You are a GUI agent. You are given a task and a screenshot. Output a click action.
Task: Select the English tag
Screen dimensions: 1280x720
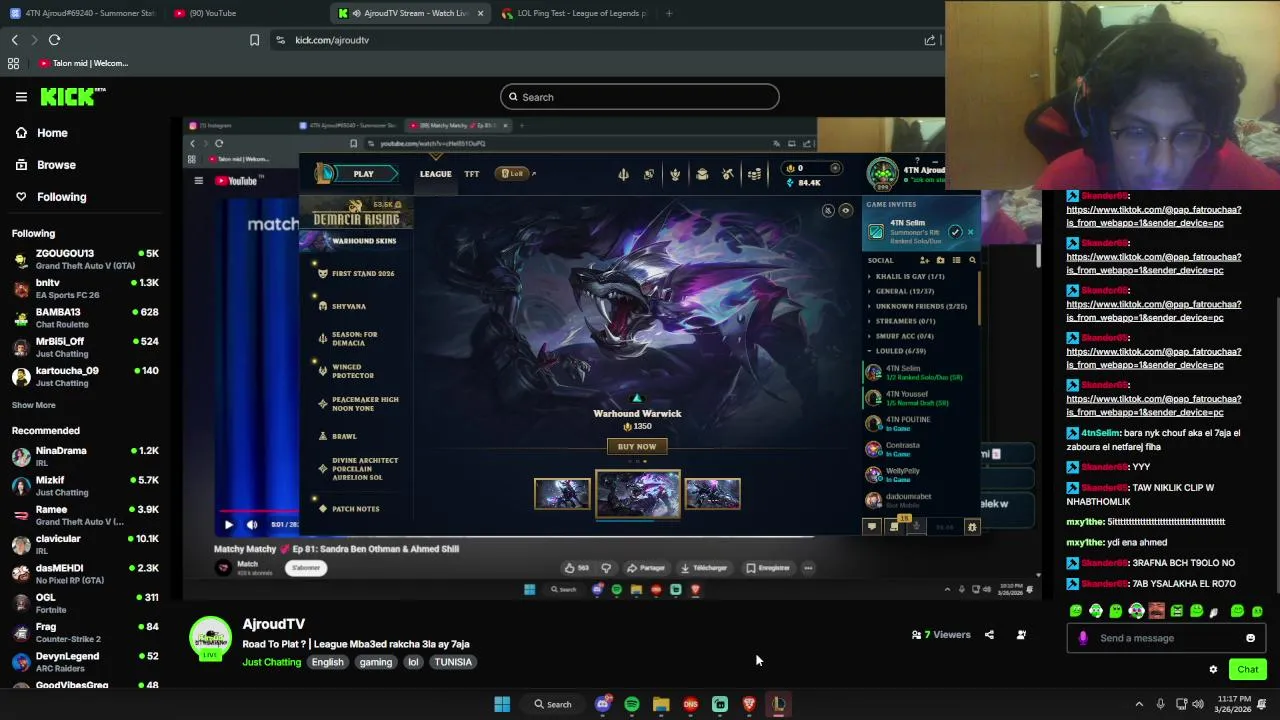pos(327,662)
